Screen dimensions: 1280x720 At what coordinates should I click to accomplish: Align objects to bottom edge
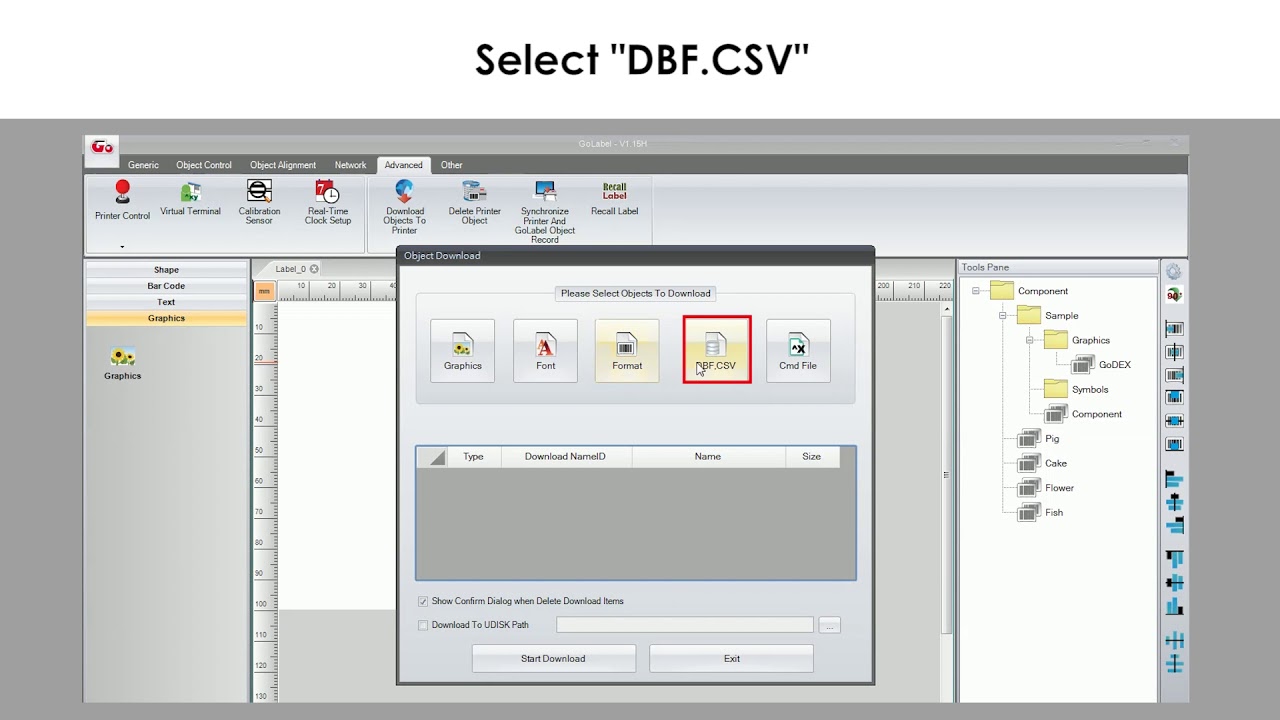(1174, 606)
